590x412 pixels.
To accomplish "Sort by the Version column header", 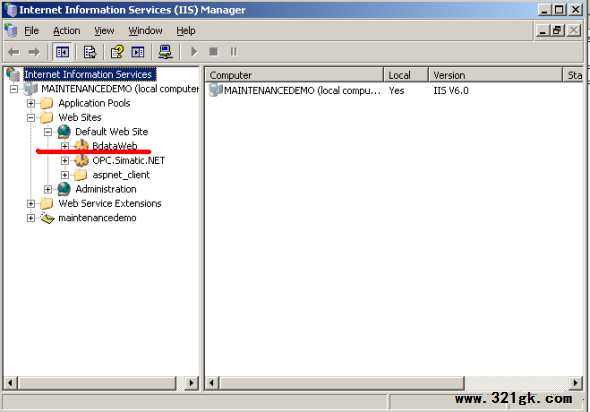I will [496, 75].
